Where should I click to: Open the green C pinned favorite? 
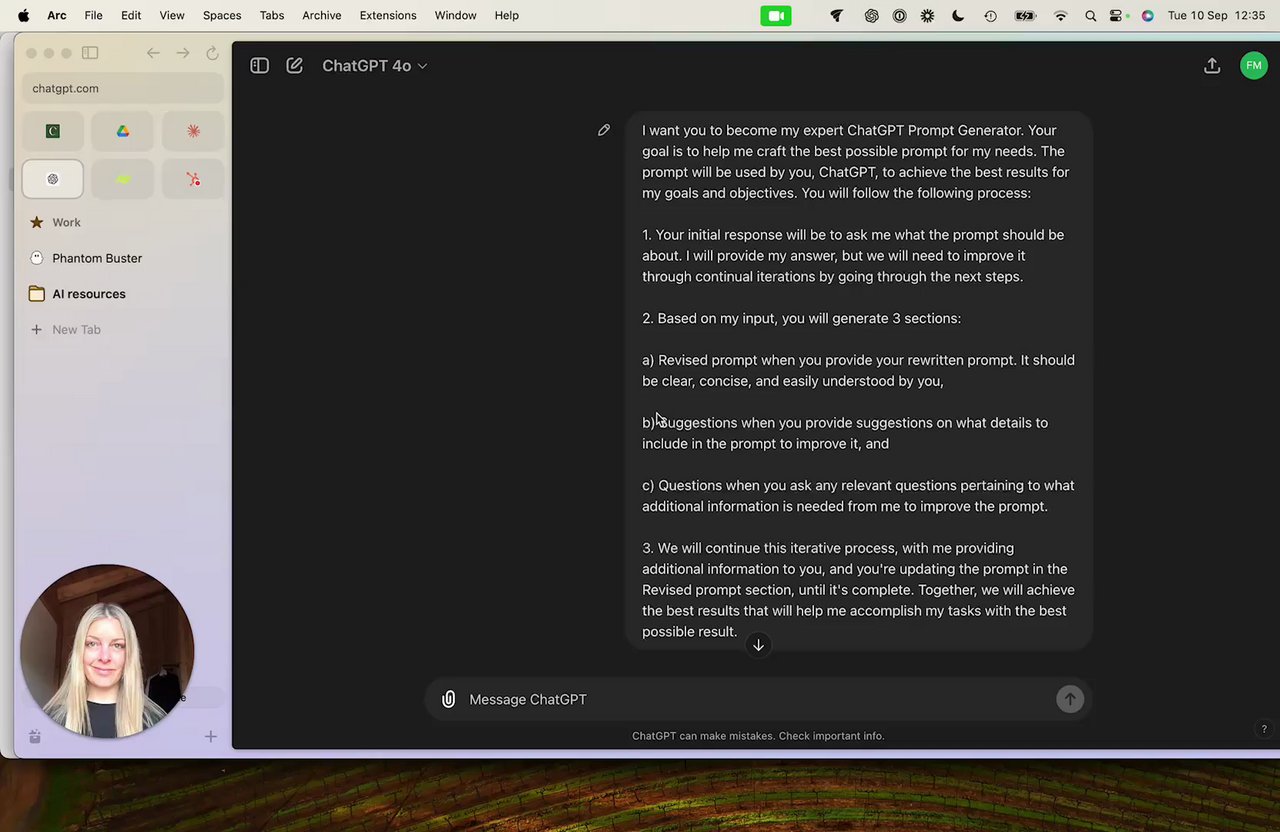53,131
